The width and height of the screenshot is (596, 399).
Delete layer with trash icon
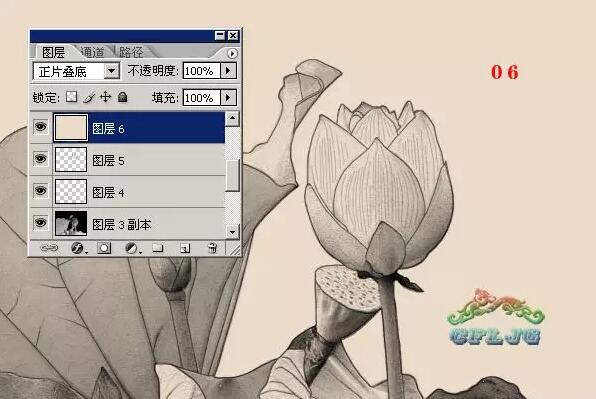point(212,248)
